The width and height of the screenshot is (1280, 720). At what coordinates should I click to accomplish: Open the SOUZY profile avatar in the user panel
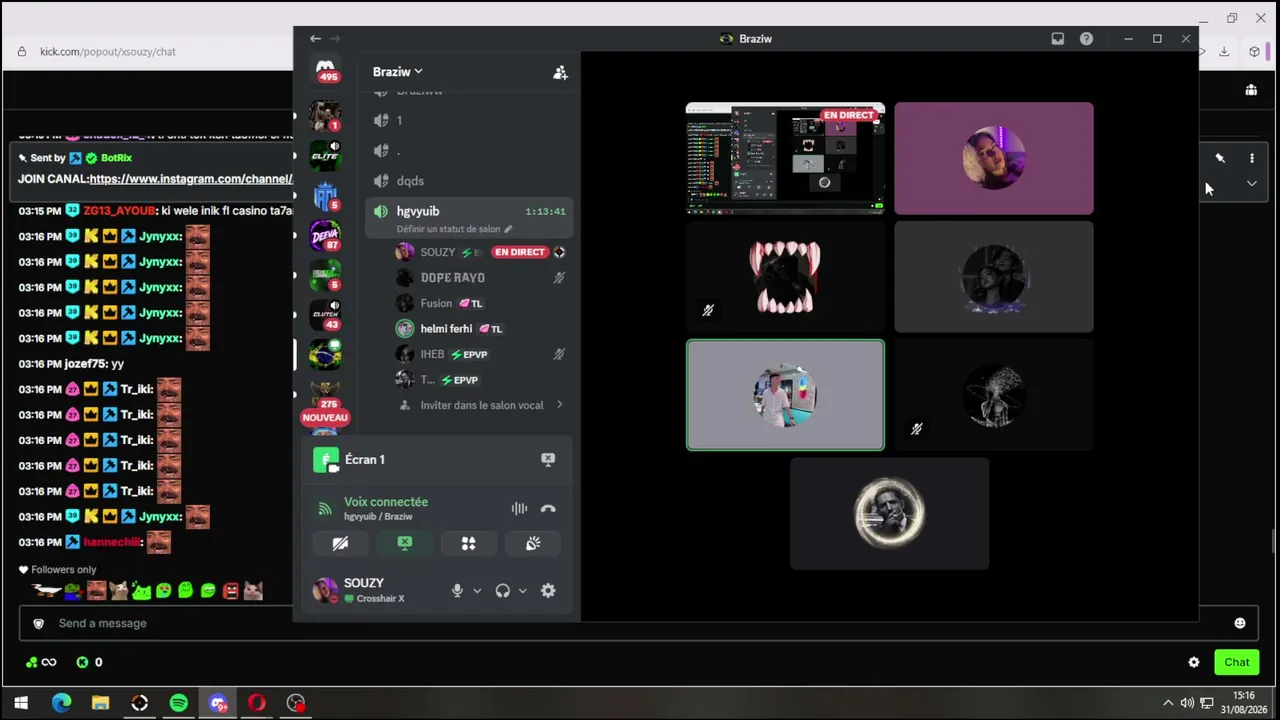point(325,590)
